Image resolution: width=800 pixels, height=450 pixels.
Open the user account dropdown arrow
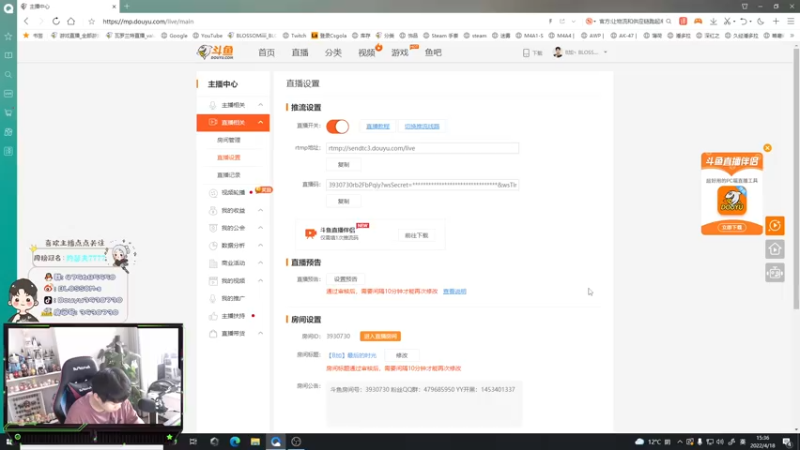[x=605, y=52]
